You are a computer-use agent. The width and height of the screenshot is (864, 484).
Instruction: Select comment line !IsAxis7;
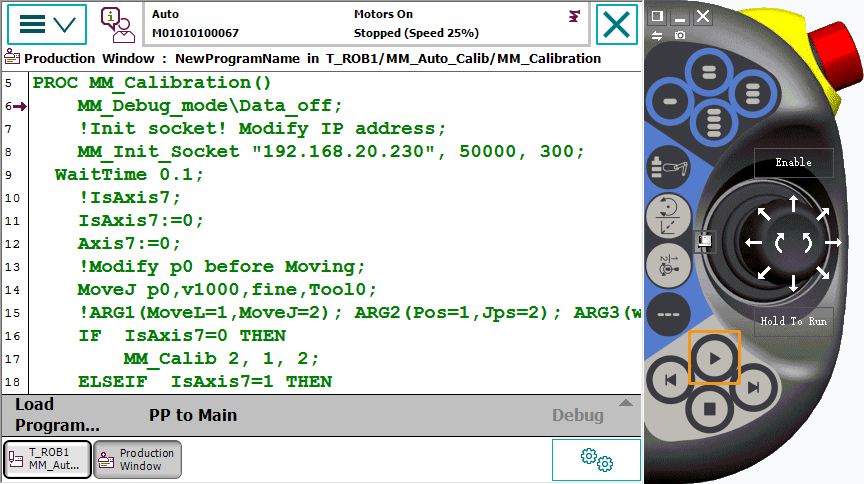point(129,198)
